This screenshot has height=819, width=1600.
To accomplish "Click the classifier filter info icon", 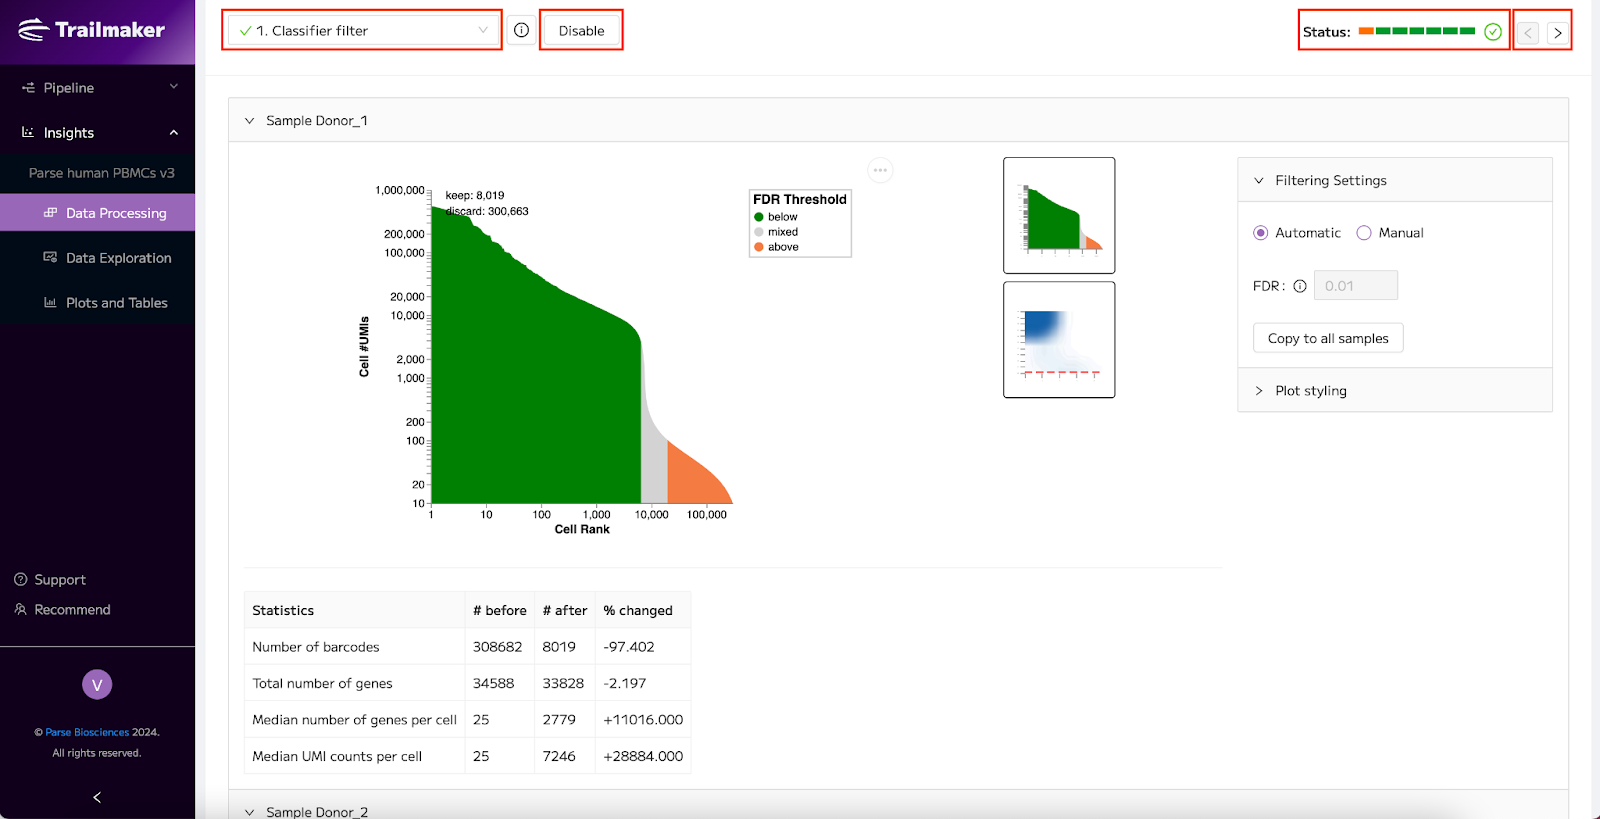I will click(521, 30).
